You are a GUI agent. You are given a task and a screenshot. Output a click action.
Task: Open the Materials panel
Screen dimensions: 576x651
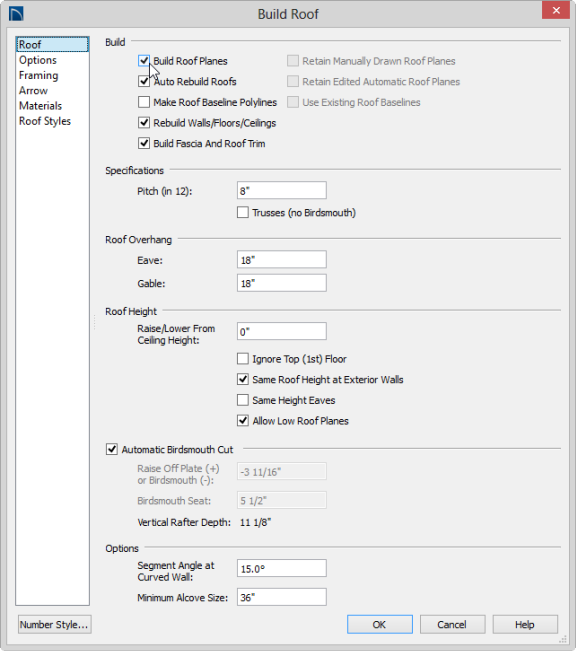coord(40,106)
